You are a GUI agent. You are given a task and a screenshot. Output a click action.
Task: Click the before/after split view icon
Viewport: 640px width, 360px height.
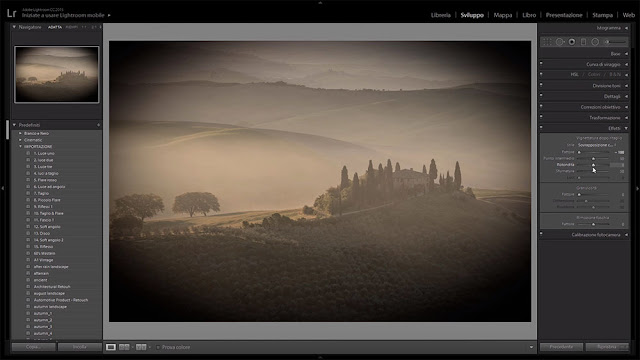click(x=141, y=347)
